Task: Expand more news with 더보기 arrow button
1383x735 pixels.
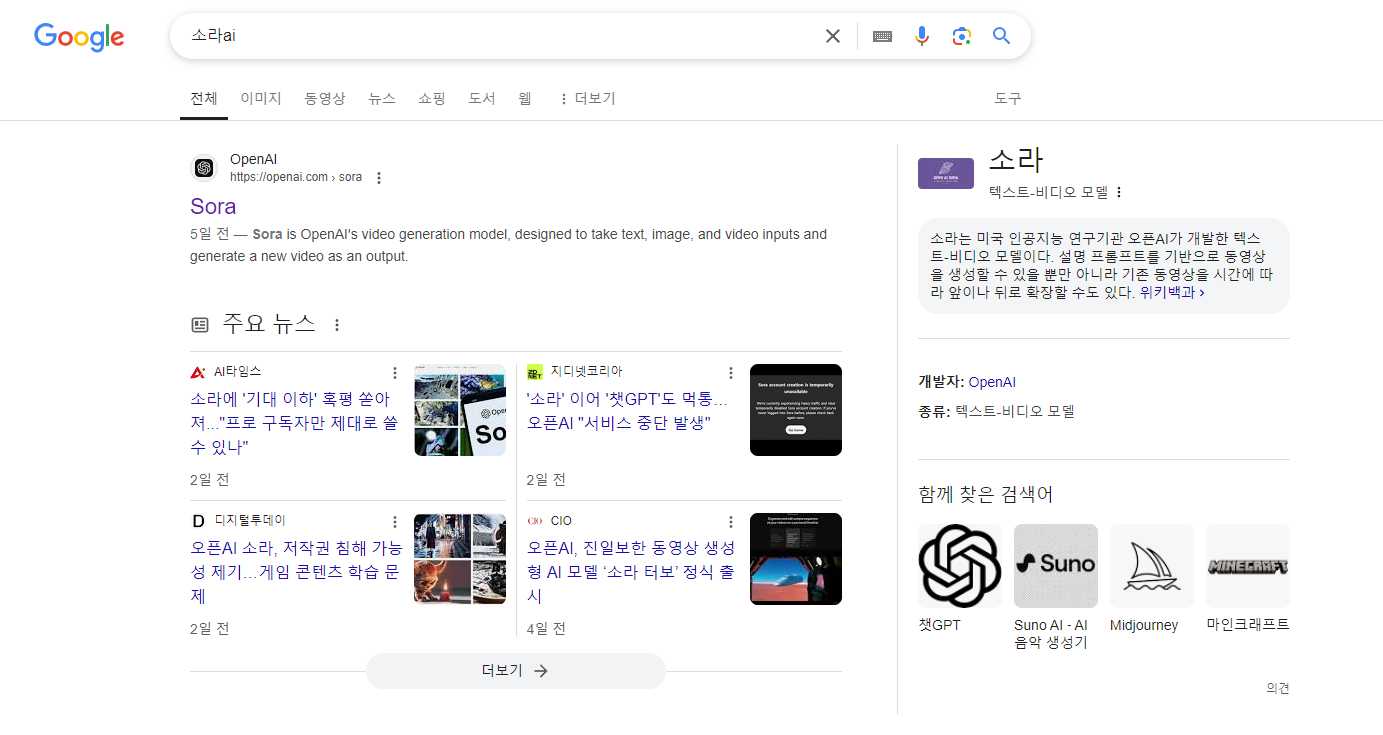Action: coord(516,671)
